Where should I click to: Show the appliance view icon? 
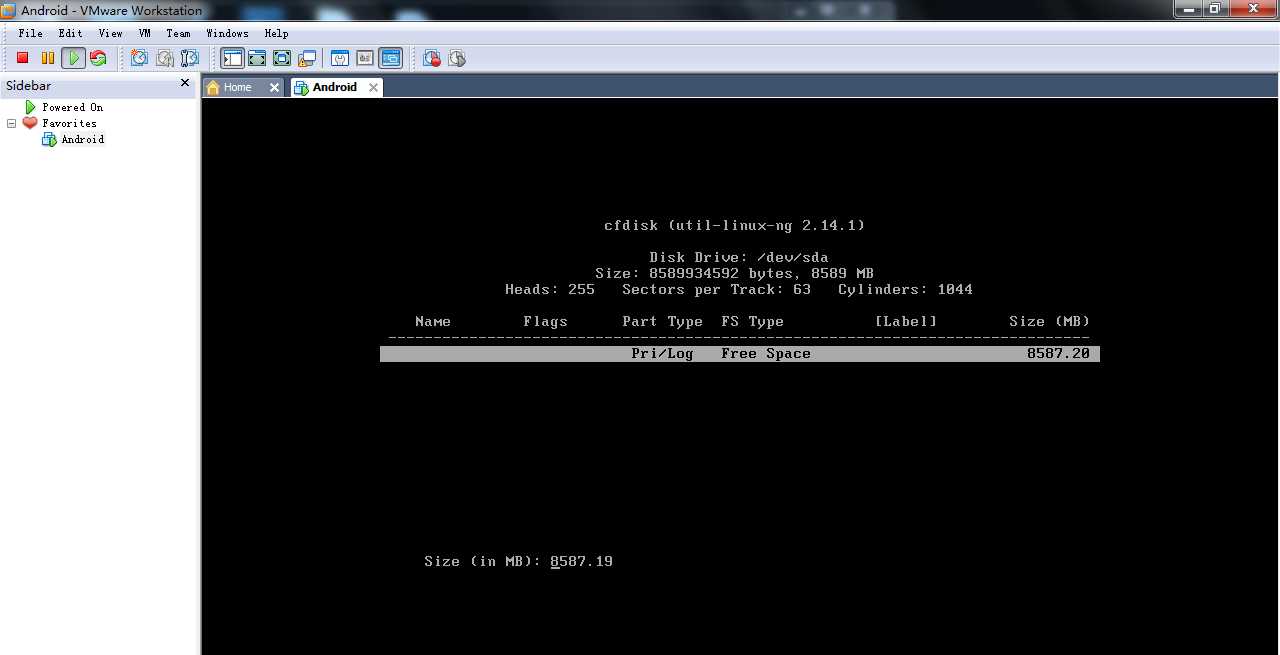point(365,58)
